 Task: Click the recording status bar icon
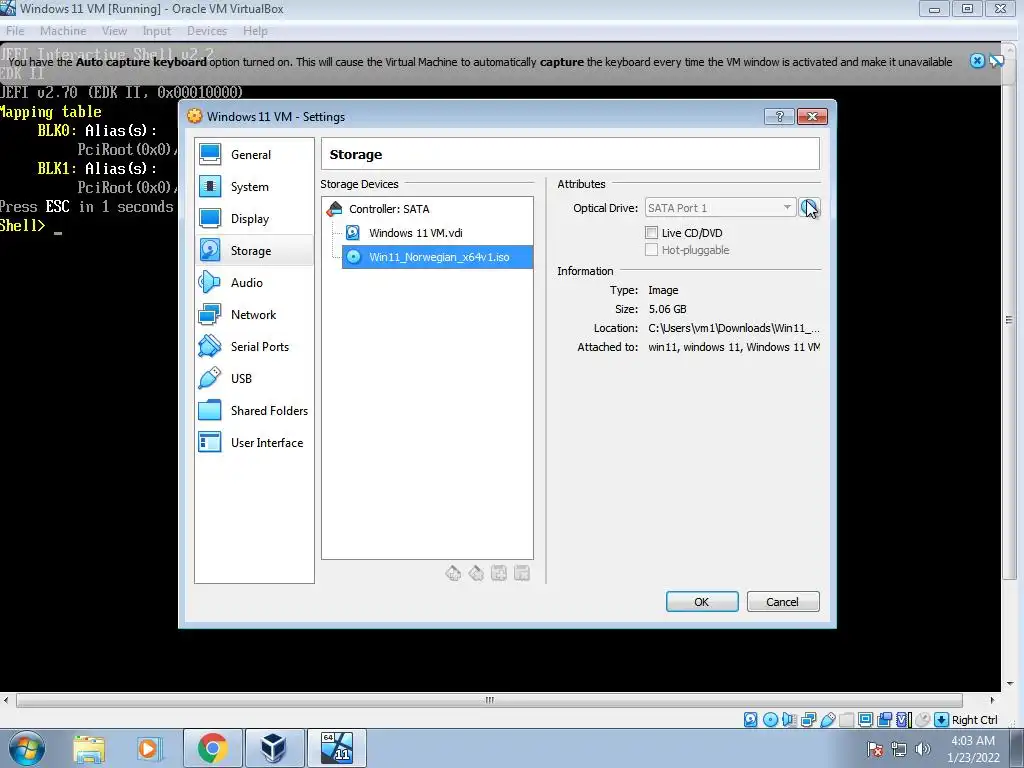[x=884, y=720]
